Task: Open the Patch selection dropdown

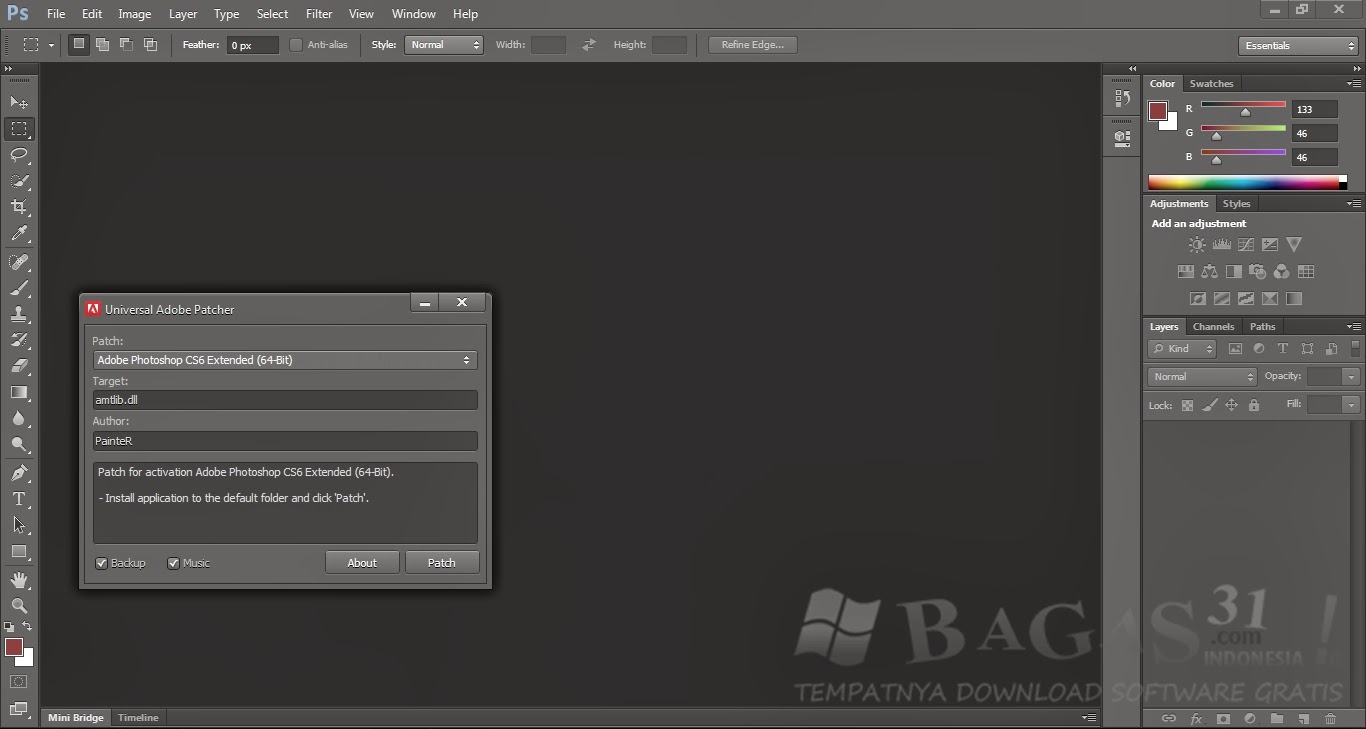Action: 285,360
